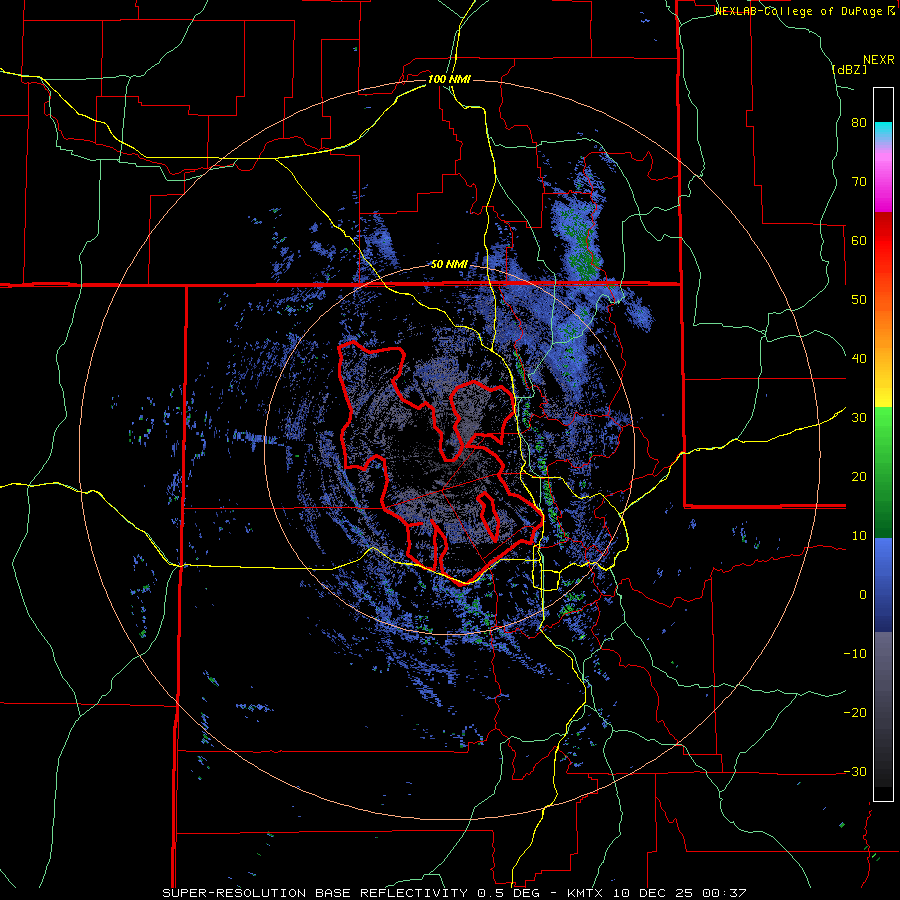Click the 50 value on the dBZ scale
The height and width of the screenshot is (900, 900).
859,300
